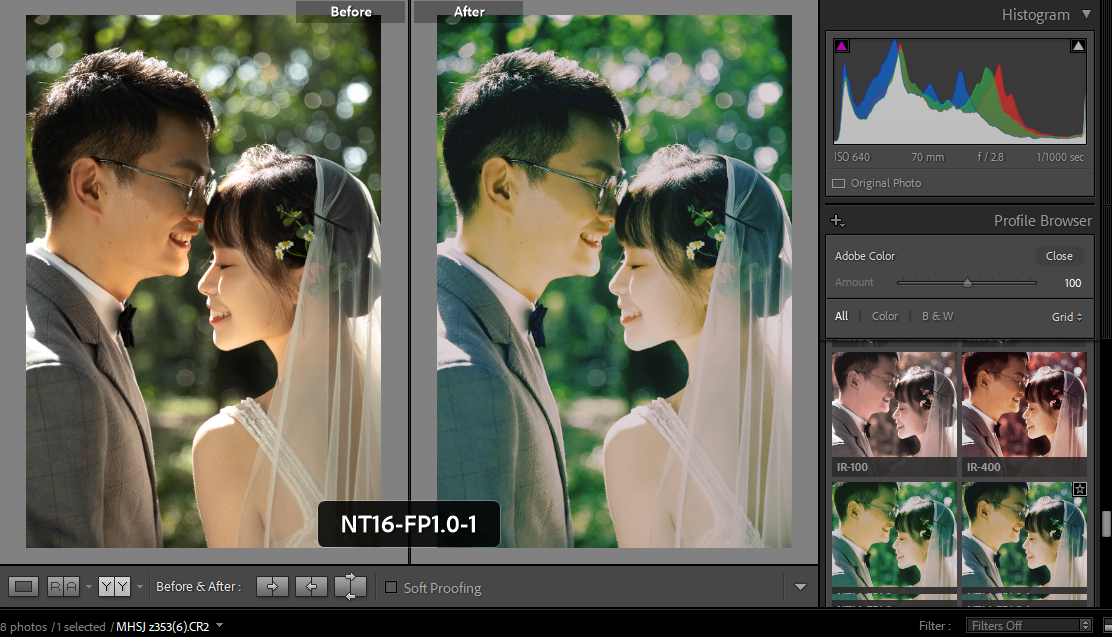Click the RA reference view button
Image resolution: width=1112 pixels, height=637 pixels.
click(63, 587)
